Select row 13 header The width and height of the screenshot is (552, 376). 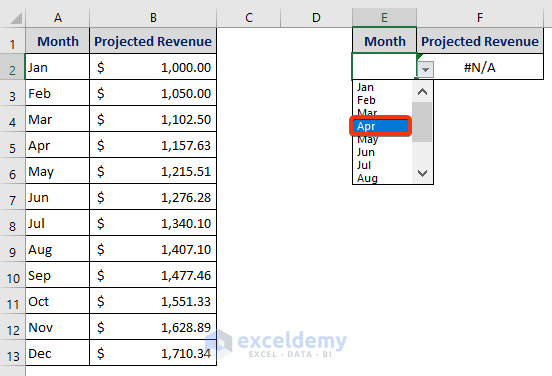tap(12, 353)
